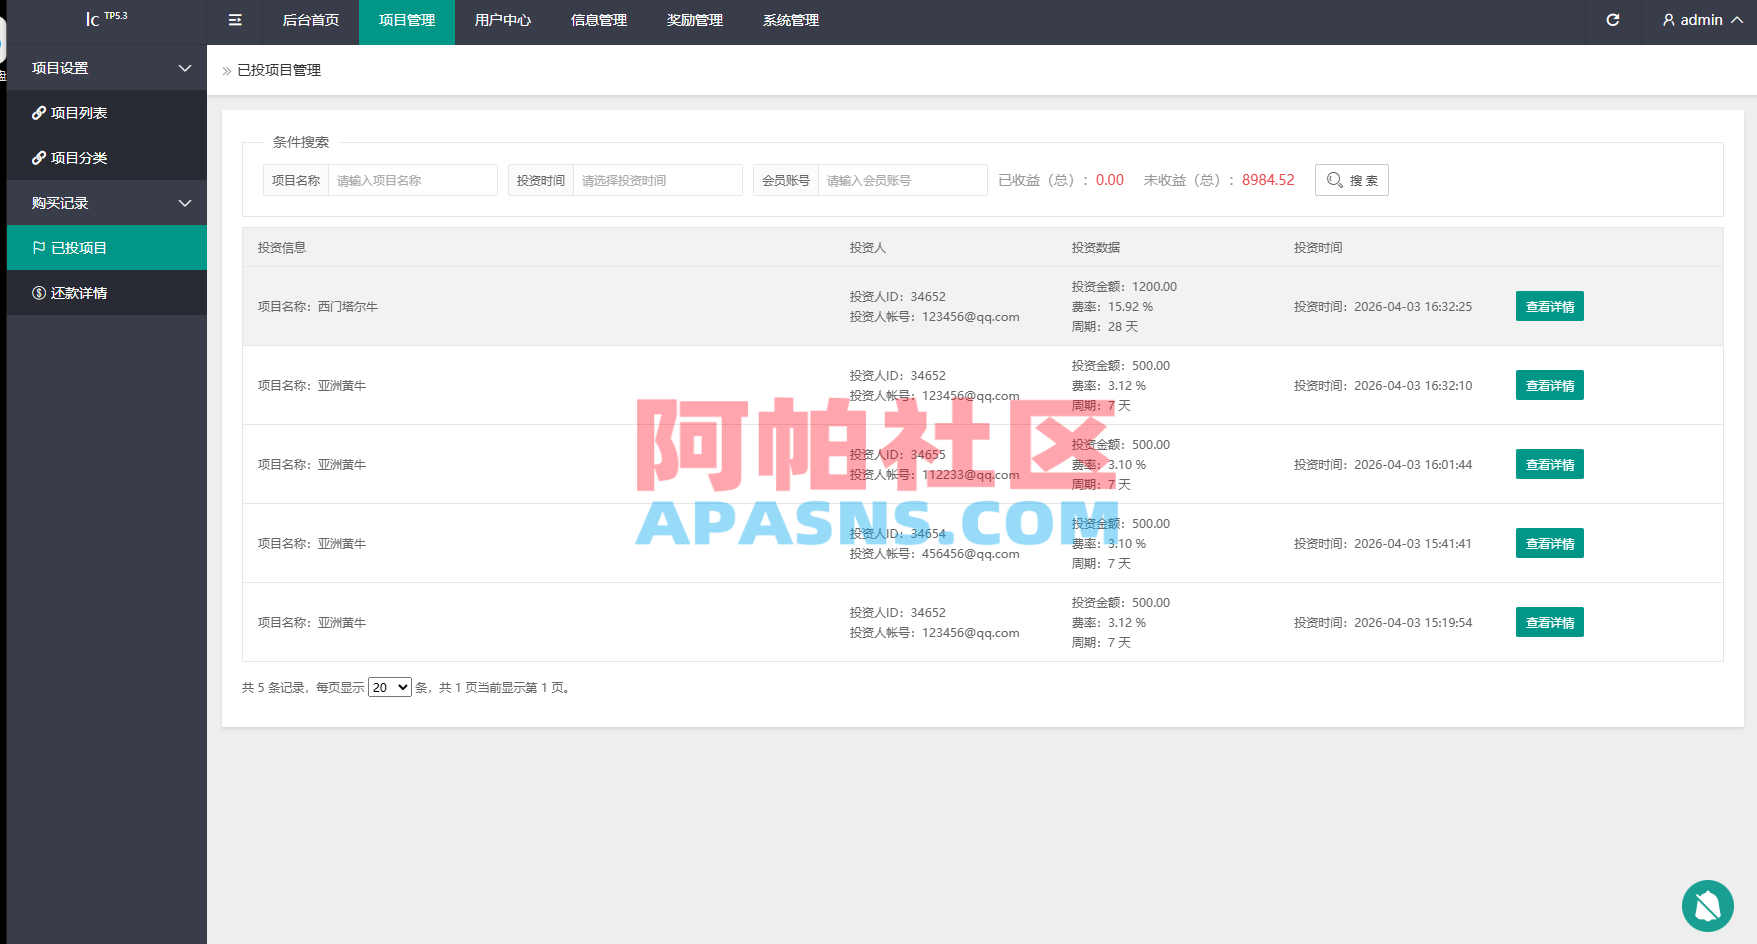Viewport: 1757px width, 944px height.
Task: Click the 搜索 search button
Action: click(x=1352, y=180)
